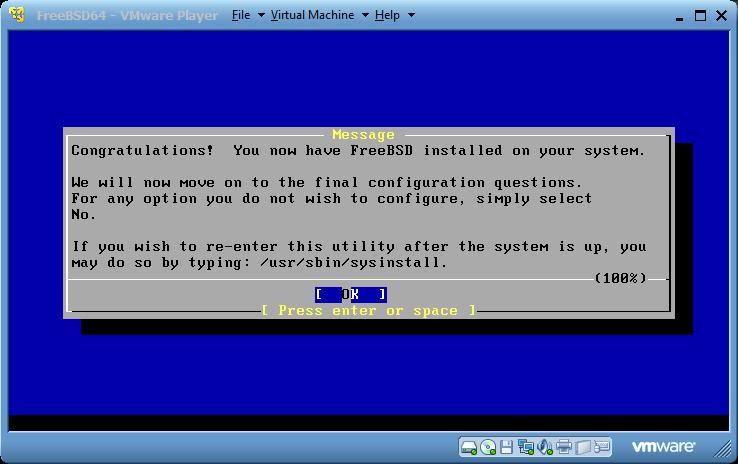Click the sound card device icon
Viewport: 738px width, 464px height.
pos(545,447)
